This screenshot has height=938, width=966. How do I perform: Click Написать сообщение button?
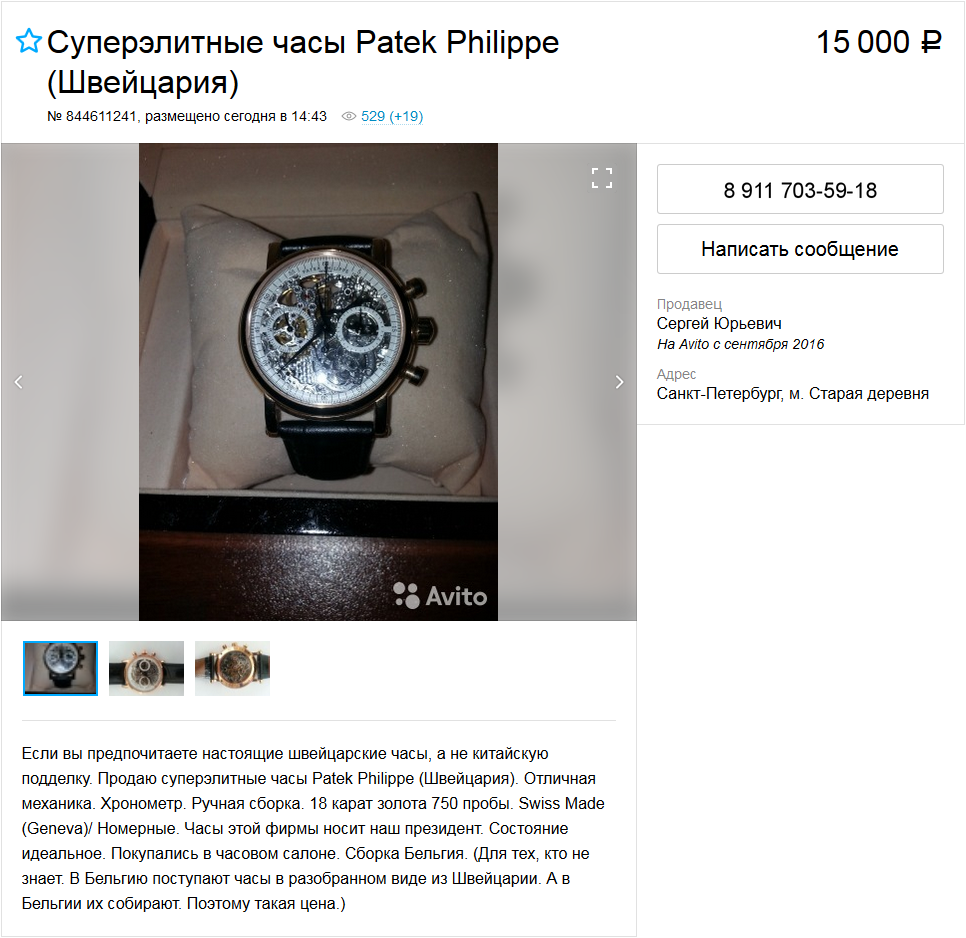click(800, 249)
